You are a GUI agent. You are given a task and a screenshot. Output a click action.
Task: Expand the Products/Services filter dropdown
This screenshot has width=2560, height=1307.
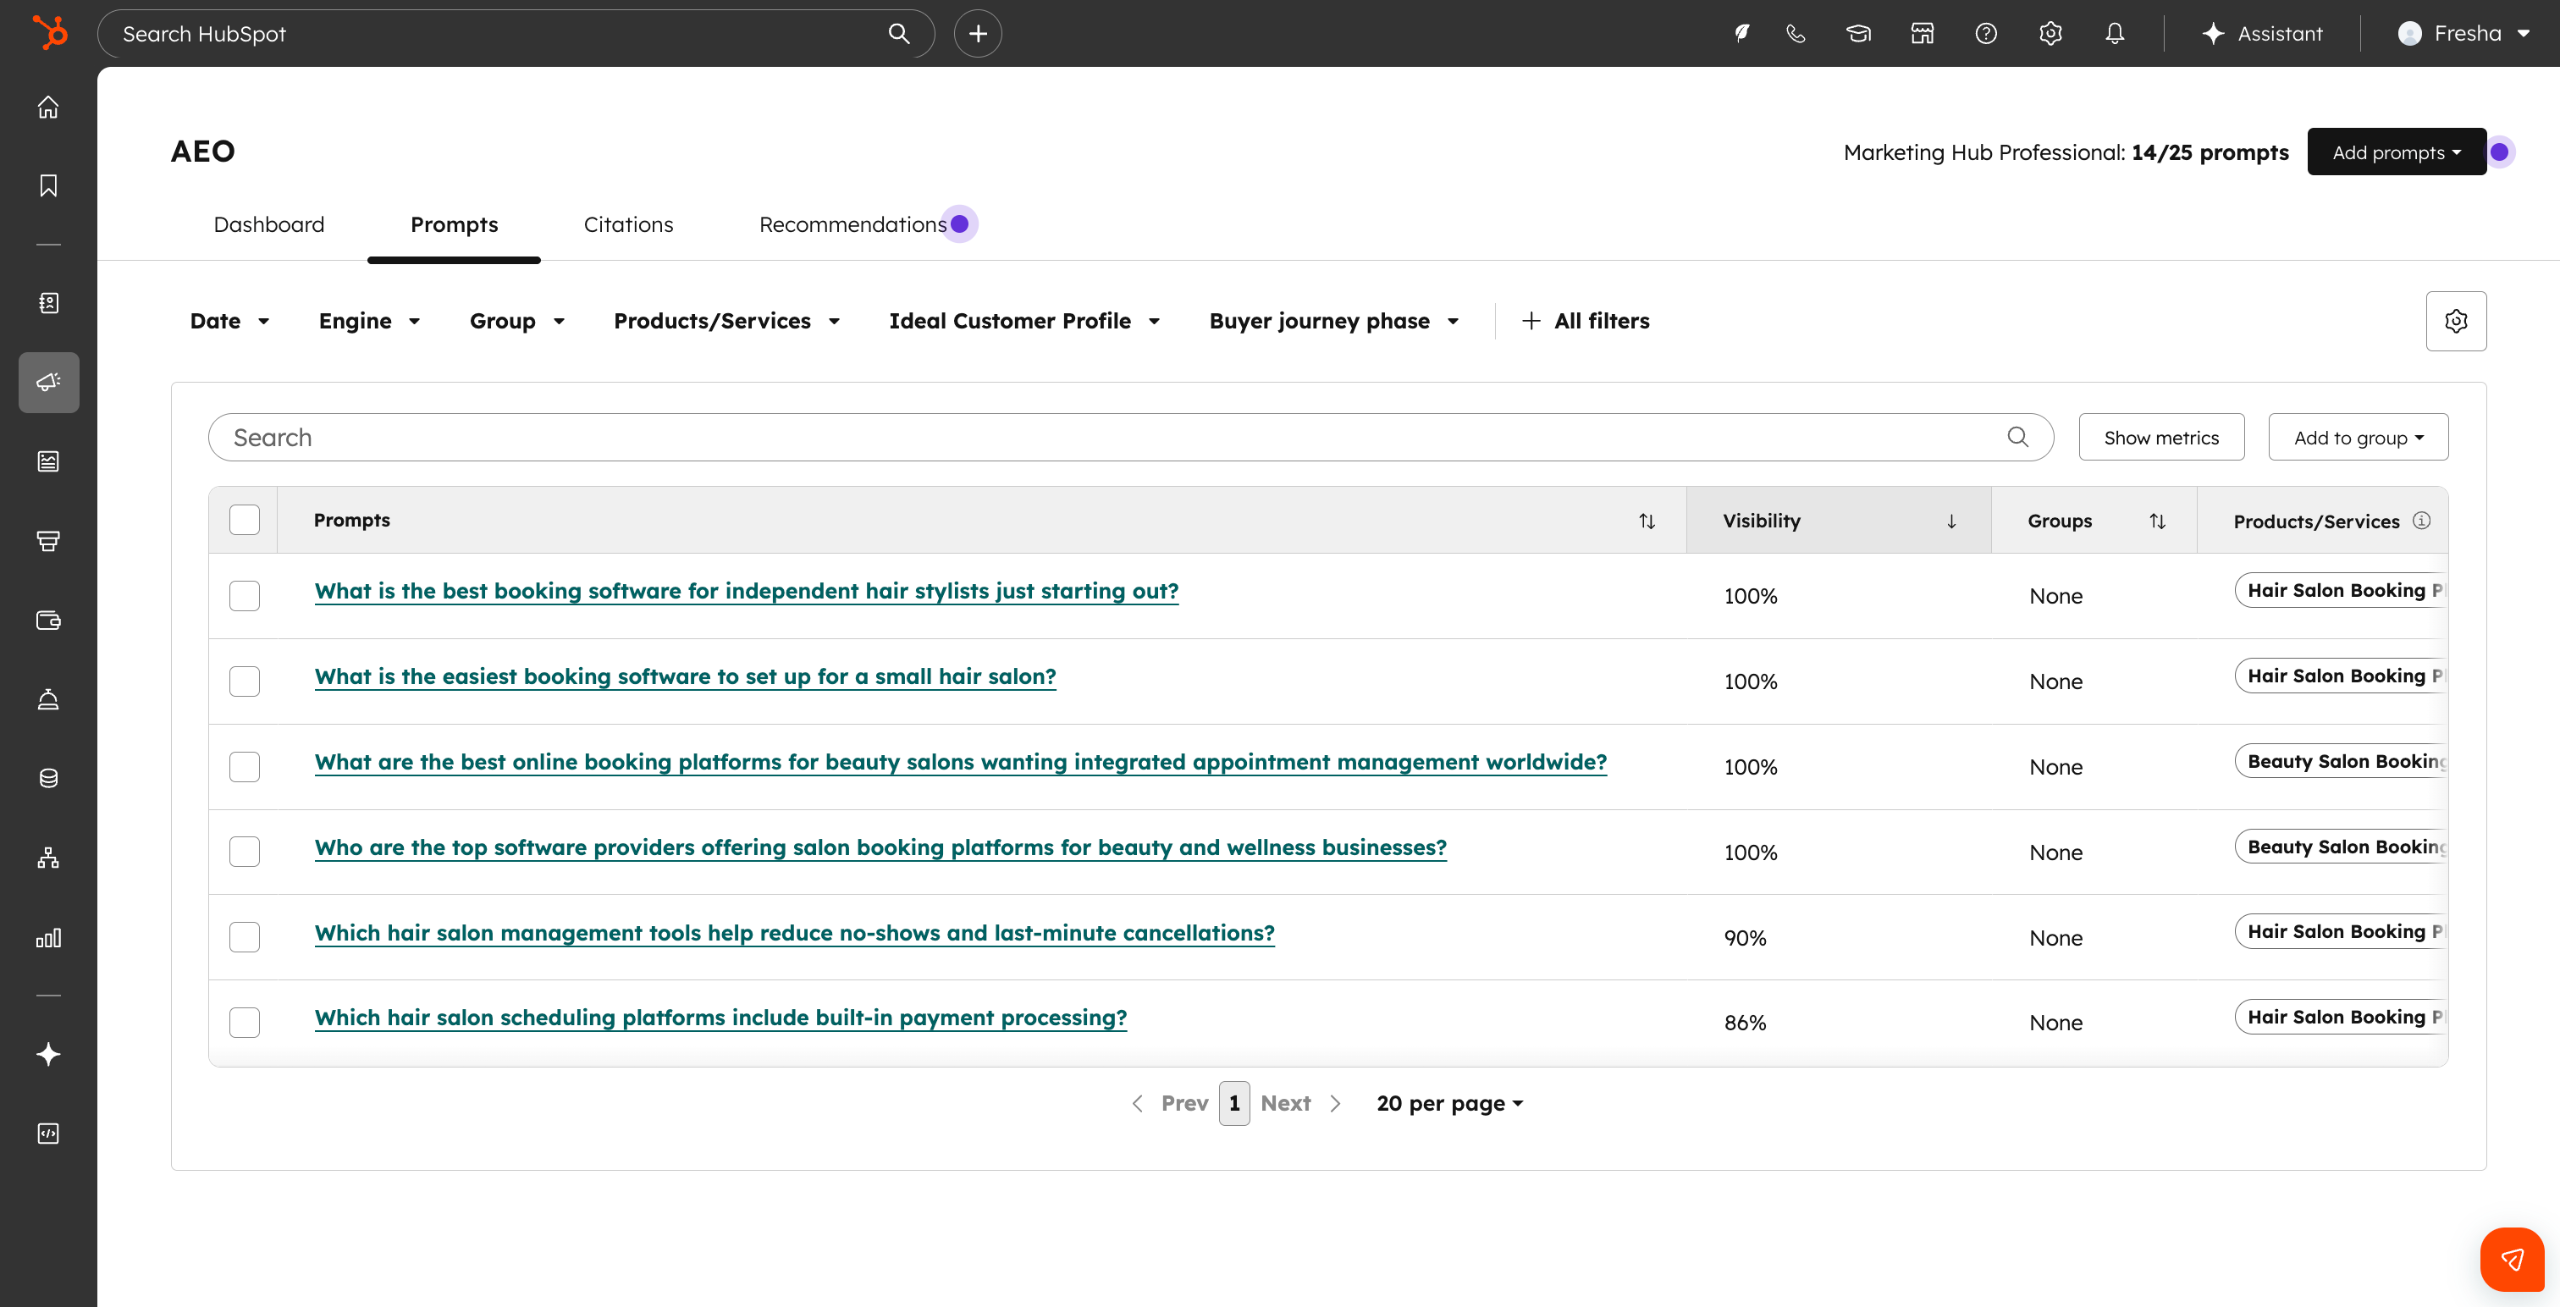click(727, 321)
